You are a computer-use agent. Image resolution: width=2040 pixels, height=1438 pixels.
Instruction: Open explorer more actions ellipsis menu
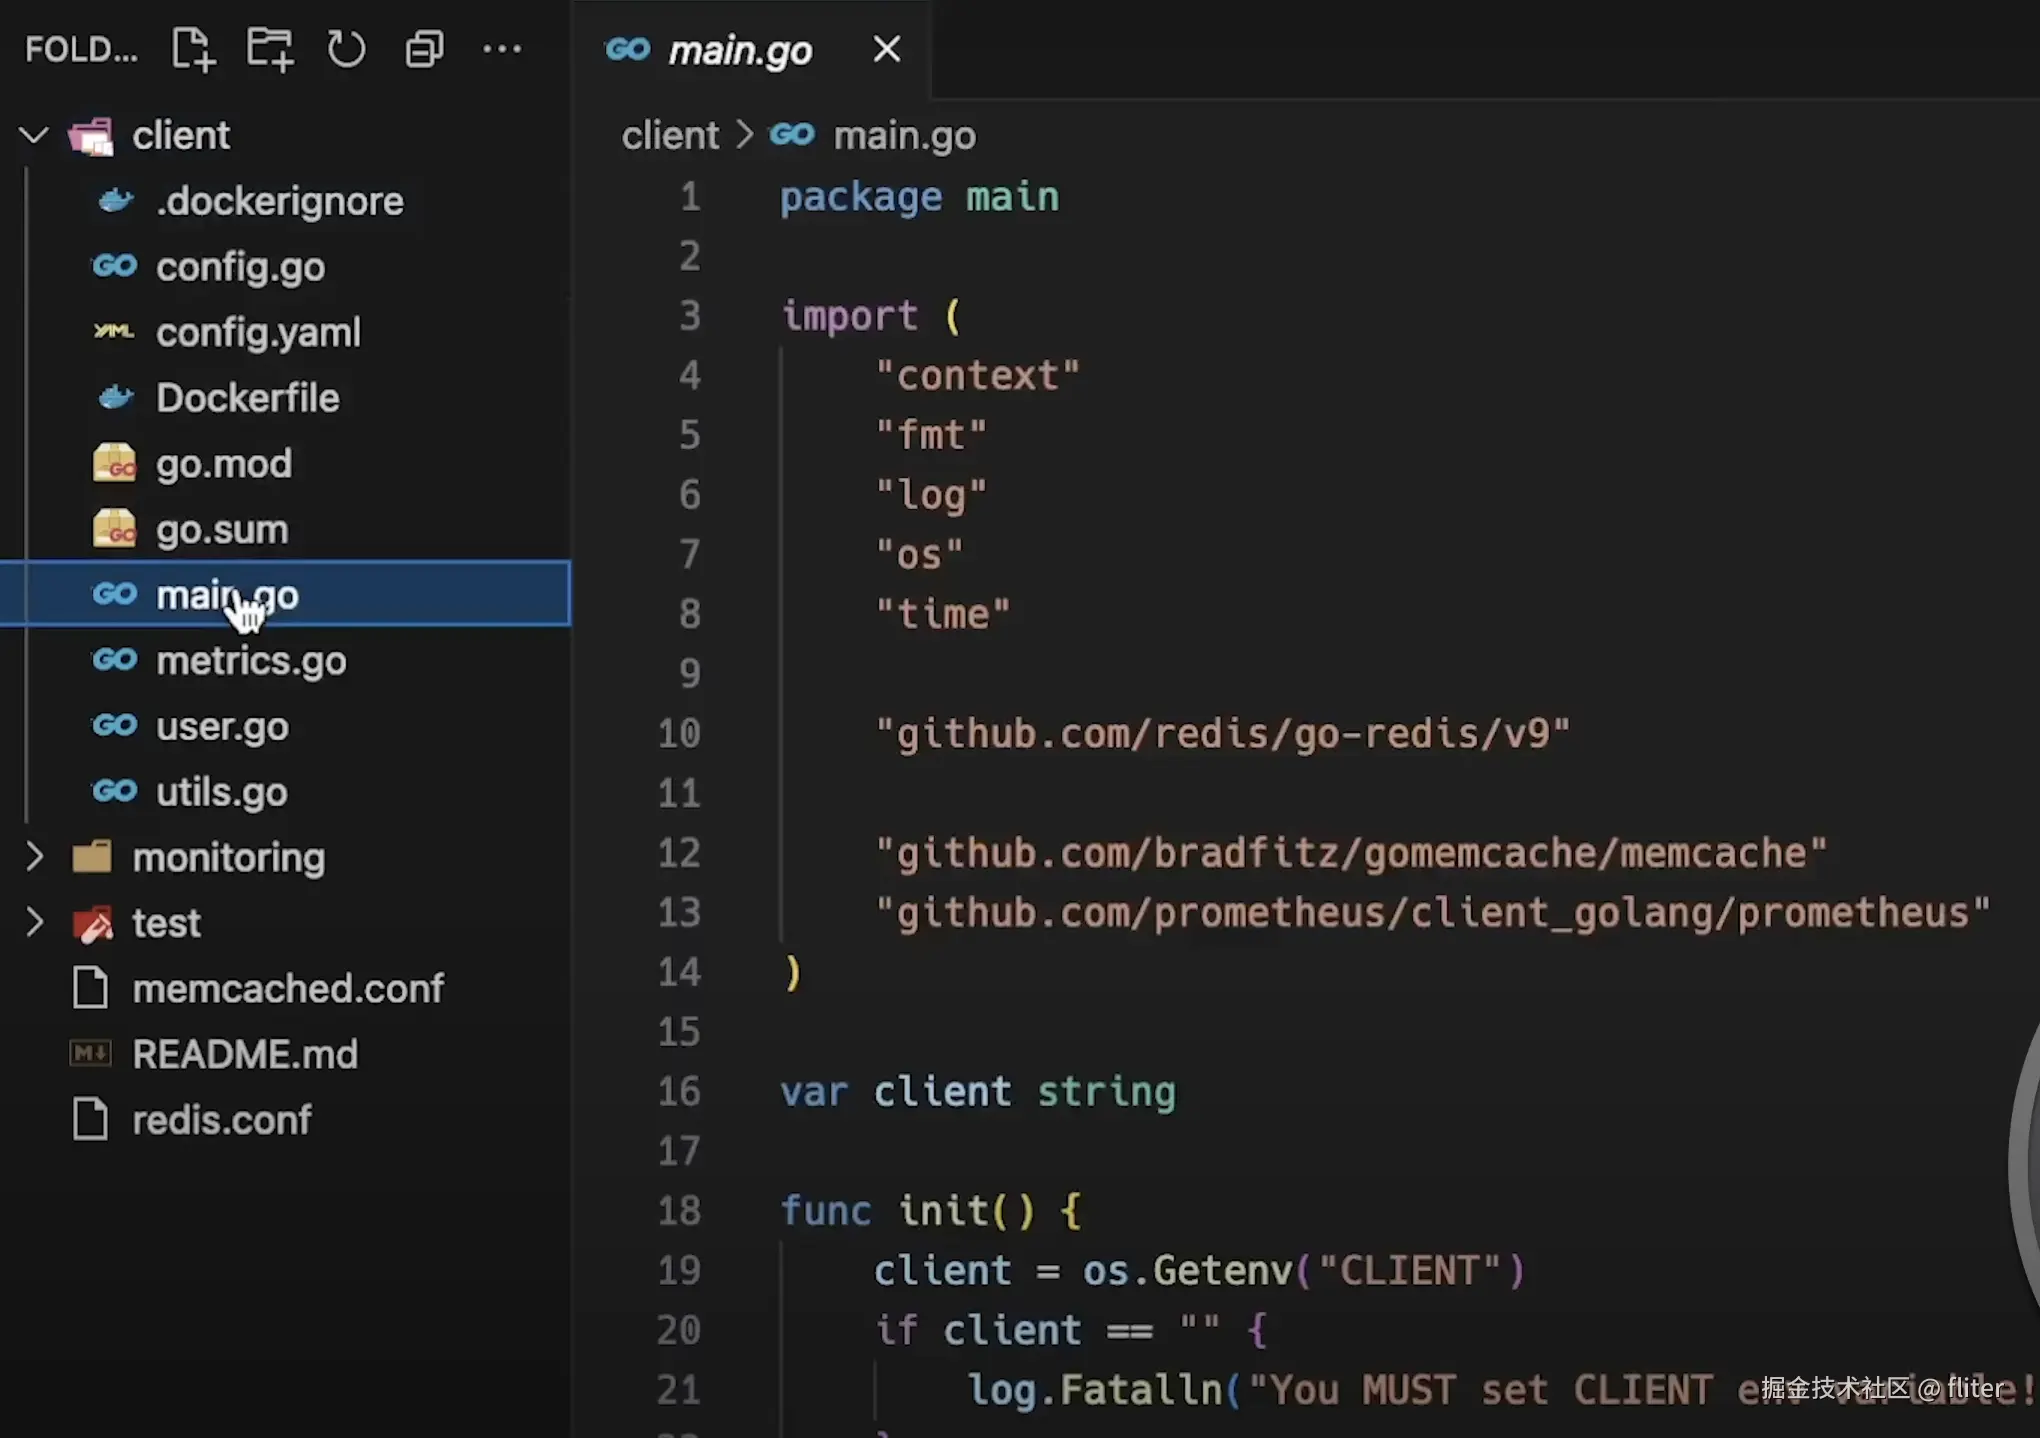[502, 49]
